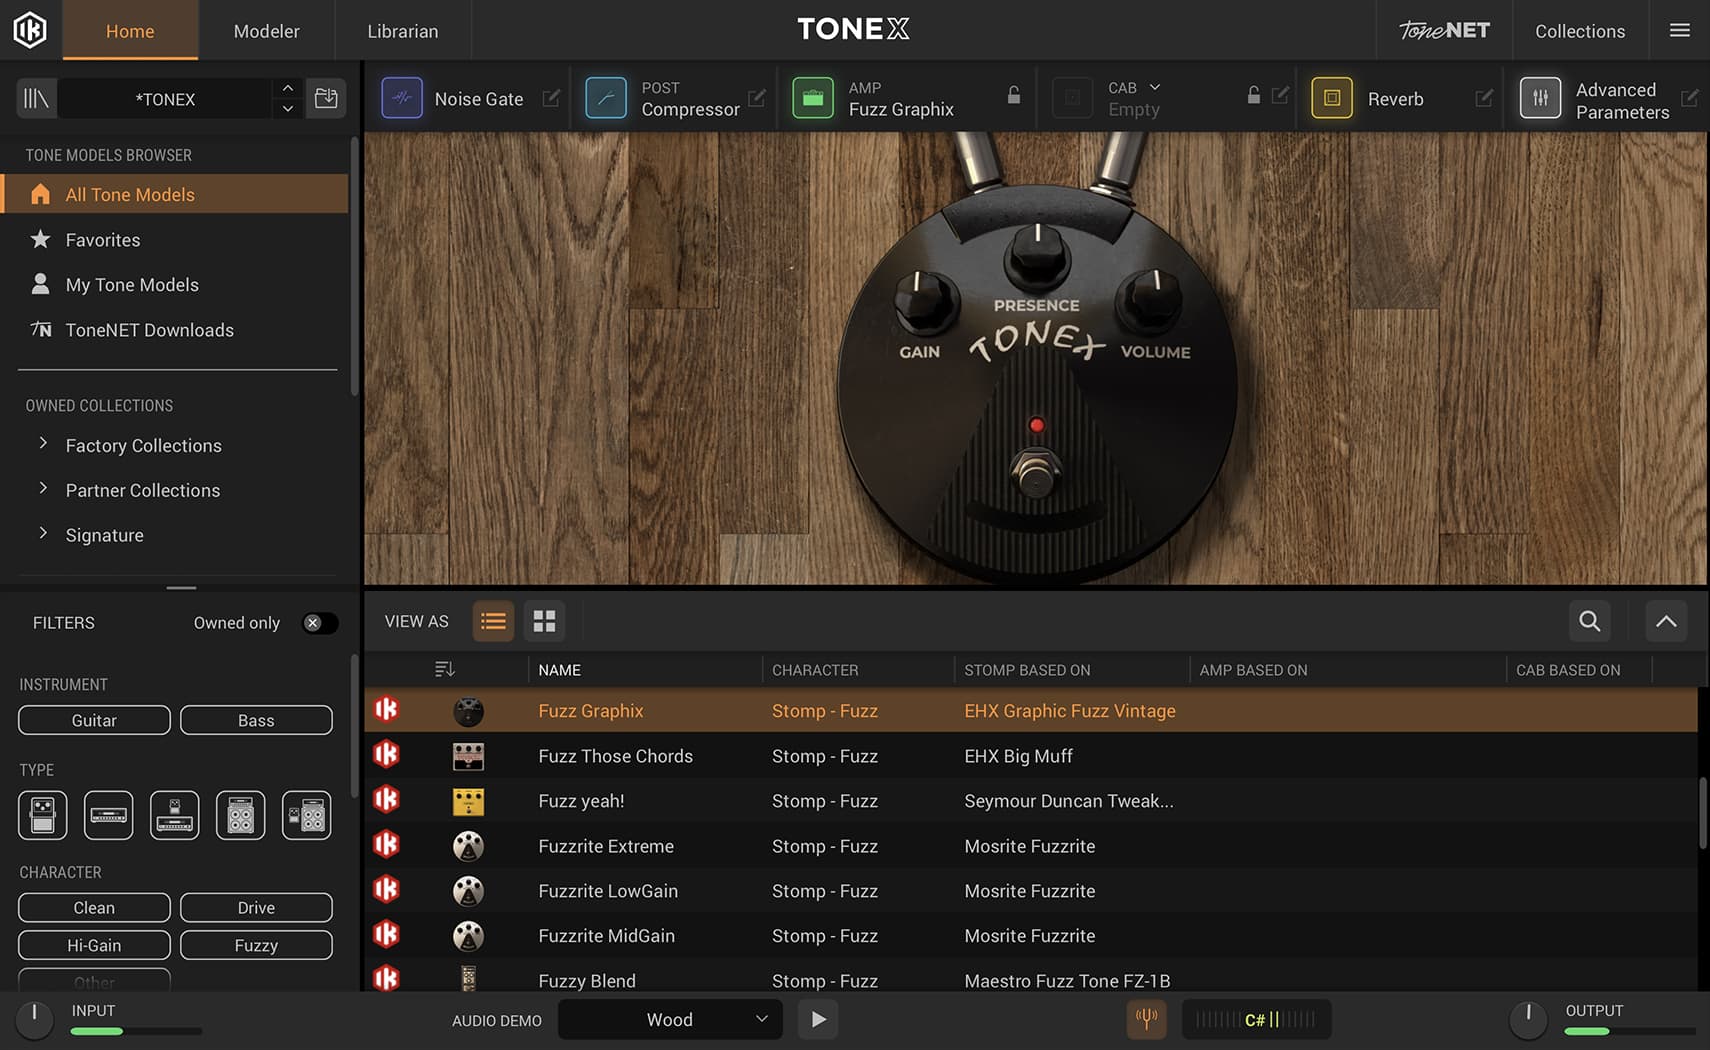Image resolution: width=1710 pixels, height=1050 pixels.
Task: Open the Librarian tab
Action: 402,31
